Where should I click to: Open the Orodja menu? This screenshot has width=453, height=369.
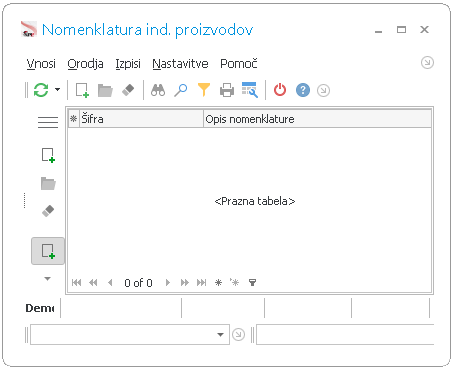tap(85, 63)
